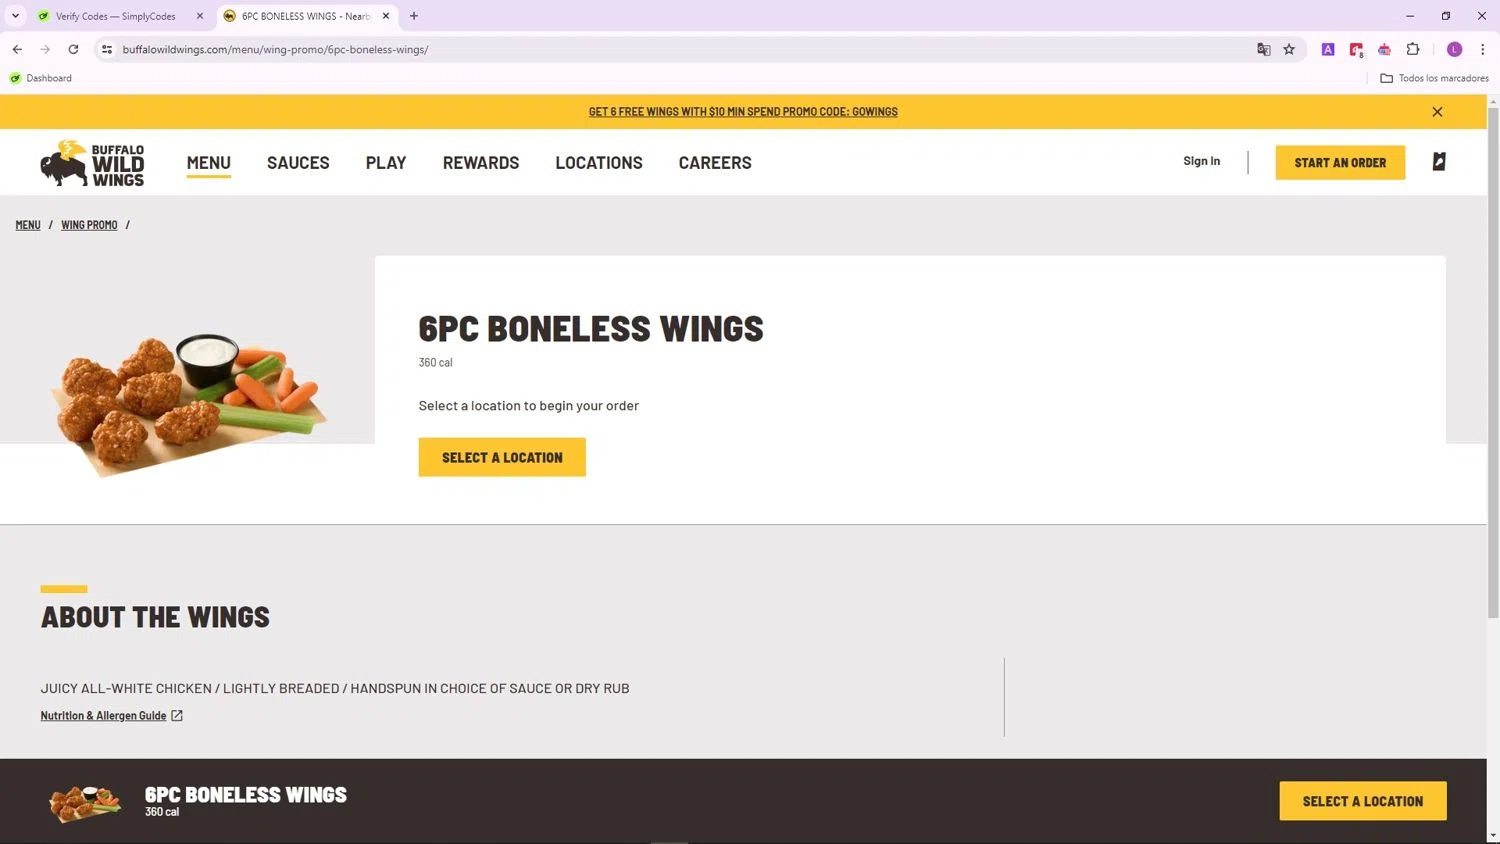The image size is (1500, 844).
Task: Click the 6PC BONELESS WINGS heading
Action: [x=591, y=329]
